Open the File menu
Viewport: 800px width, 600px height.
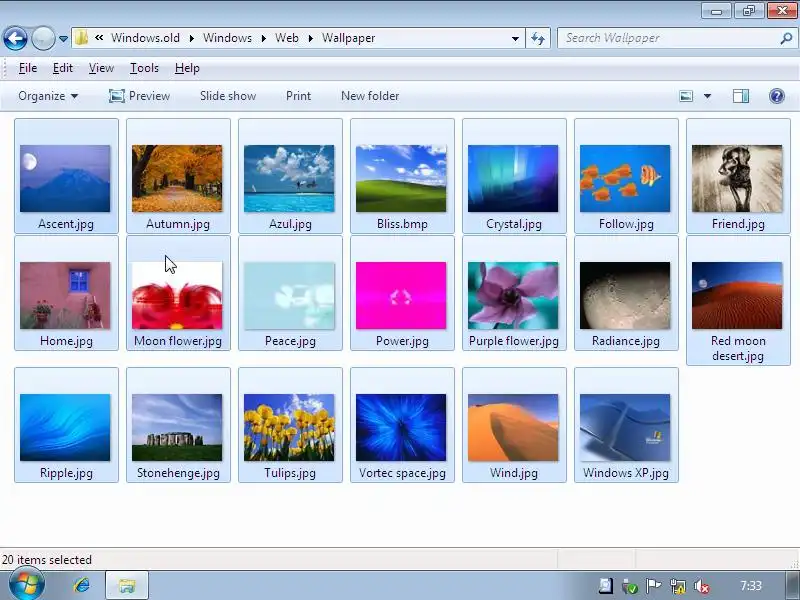[28, 68]
